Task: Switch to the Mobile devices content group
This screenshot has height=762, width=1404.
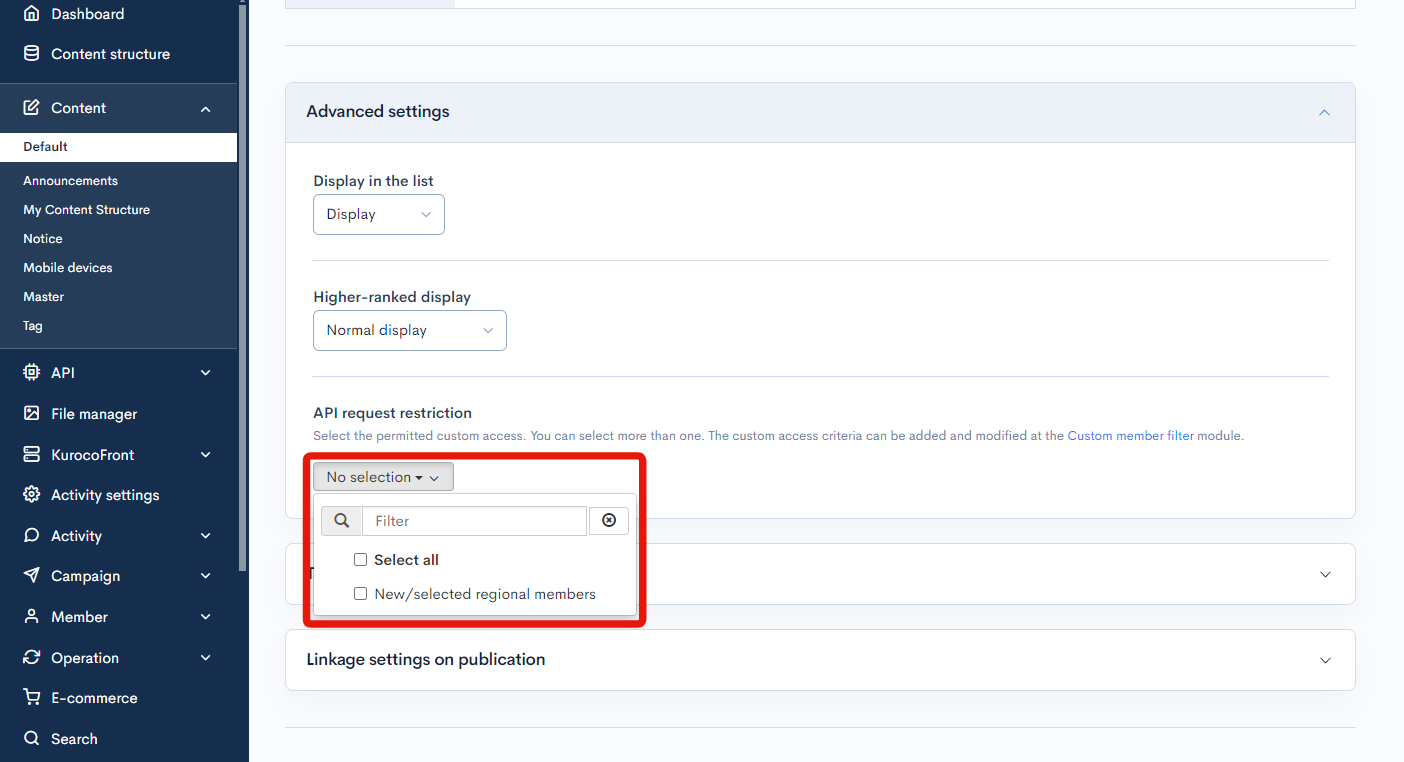Action: [x=67, y=267]
